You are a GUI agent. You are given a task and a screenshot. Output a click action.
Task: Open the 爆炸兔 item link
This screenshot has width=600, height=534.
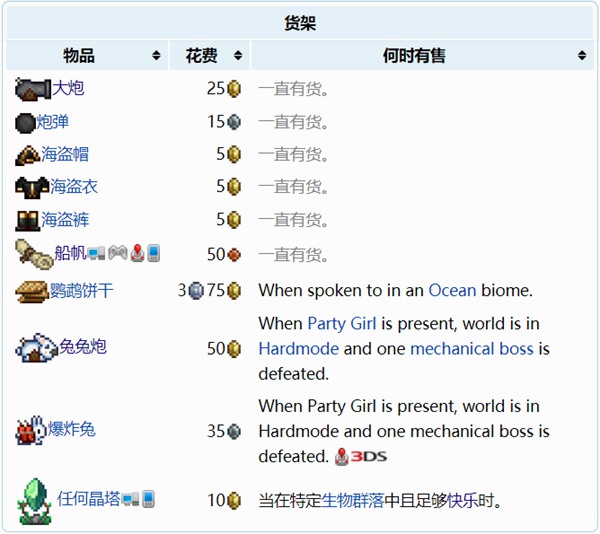pyautogui.click(x=71, y=430)
